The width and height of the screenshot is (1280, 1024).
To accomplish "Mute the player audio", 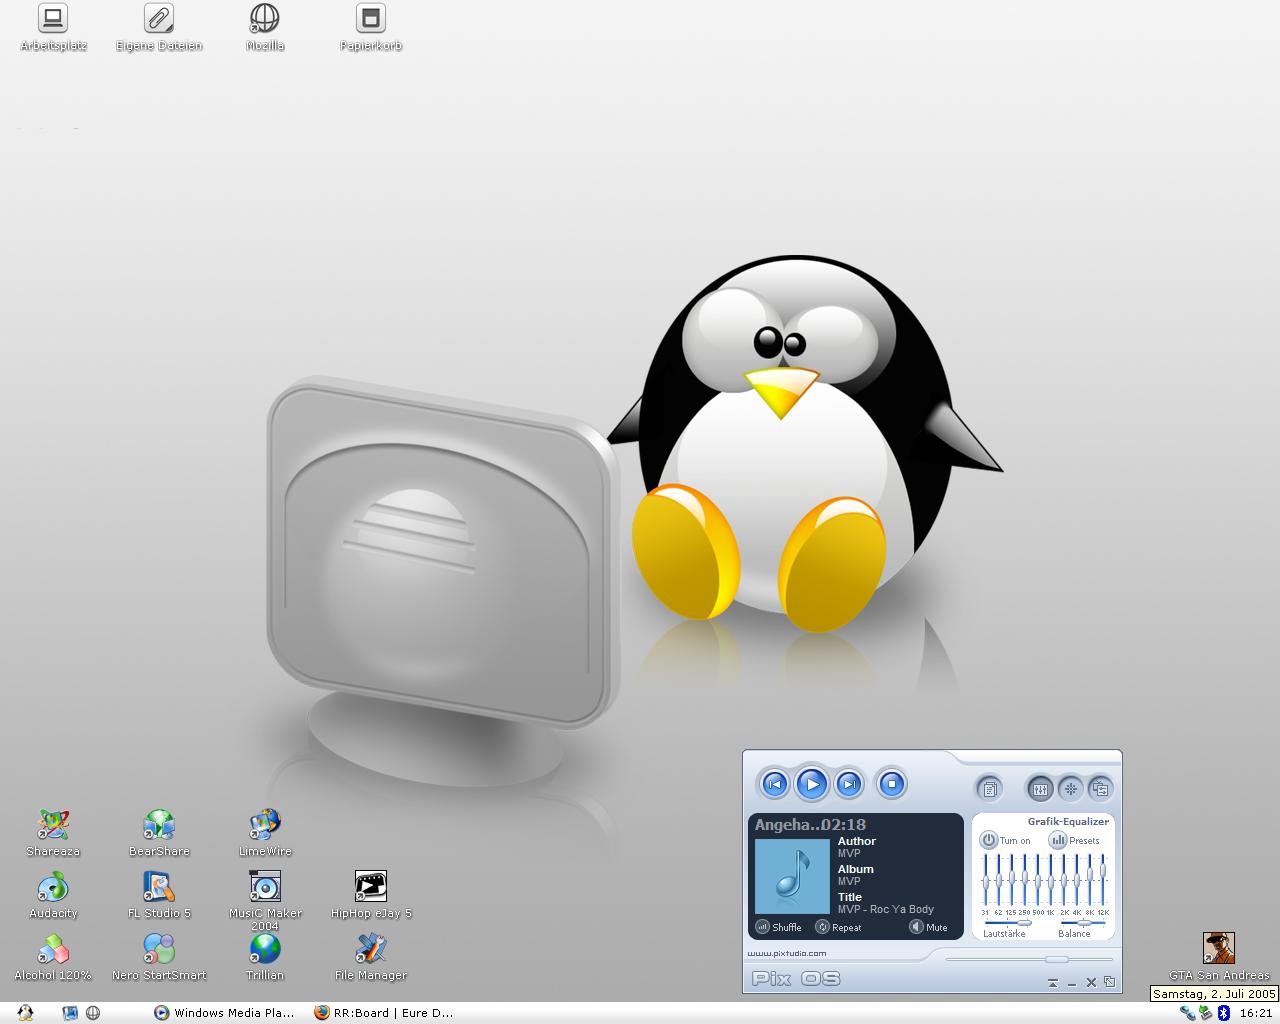I will tap(929, 927).
